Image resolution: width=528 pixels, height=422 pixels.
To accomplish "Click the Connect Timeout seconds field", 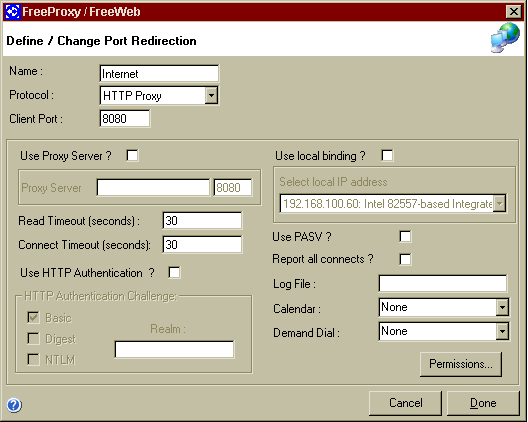I will click(x=202, y=245).
